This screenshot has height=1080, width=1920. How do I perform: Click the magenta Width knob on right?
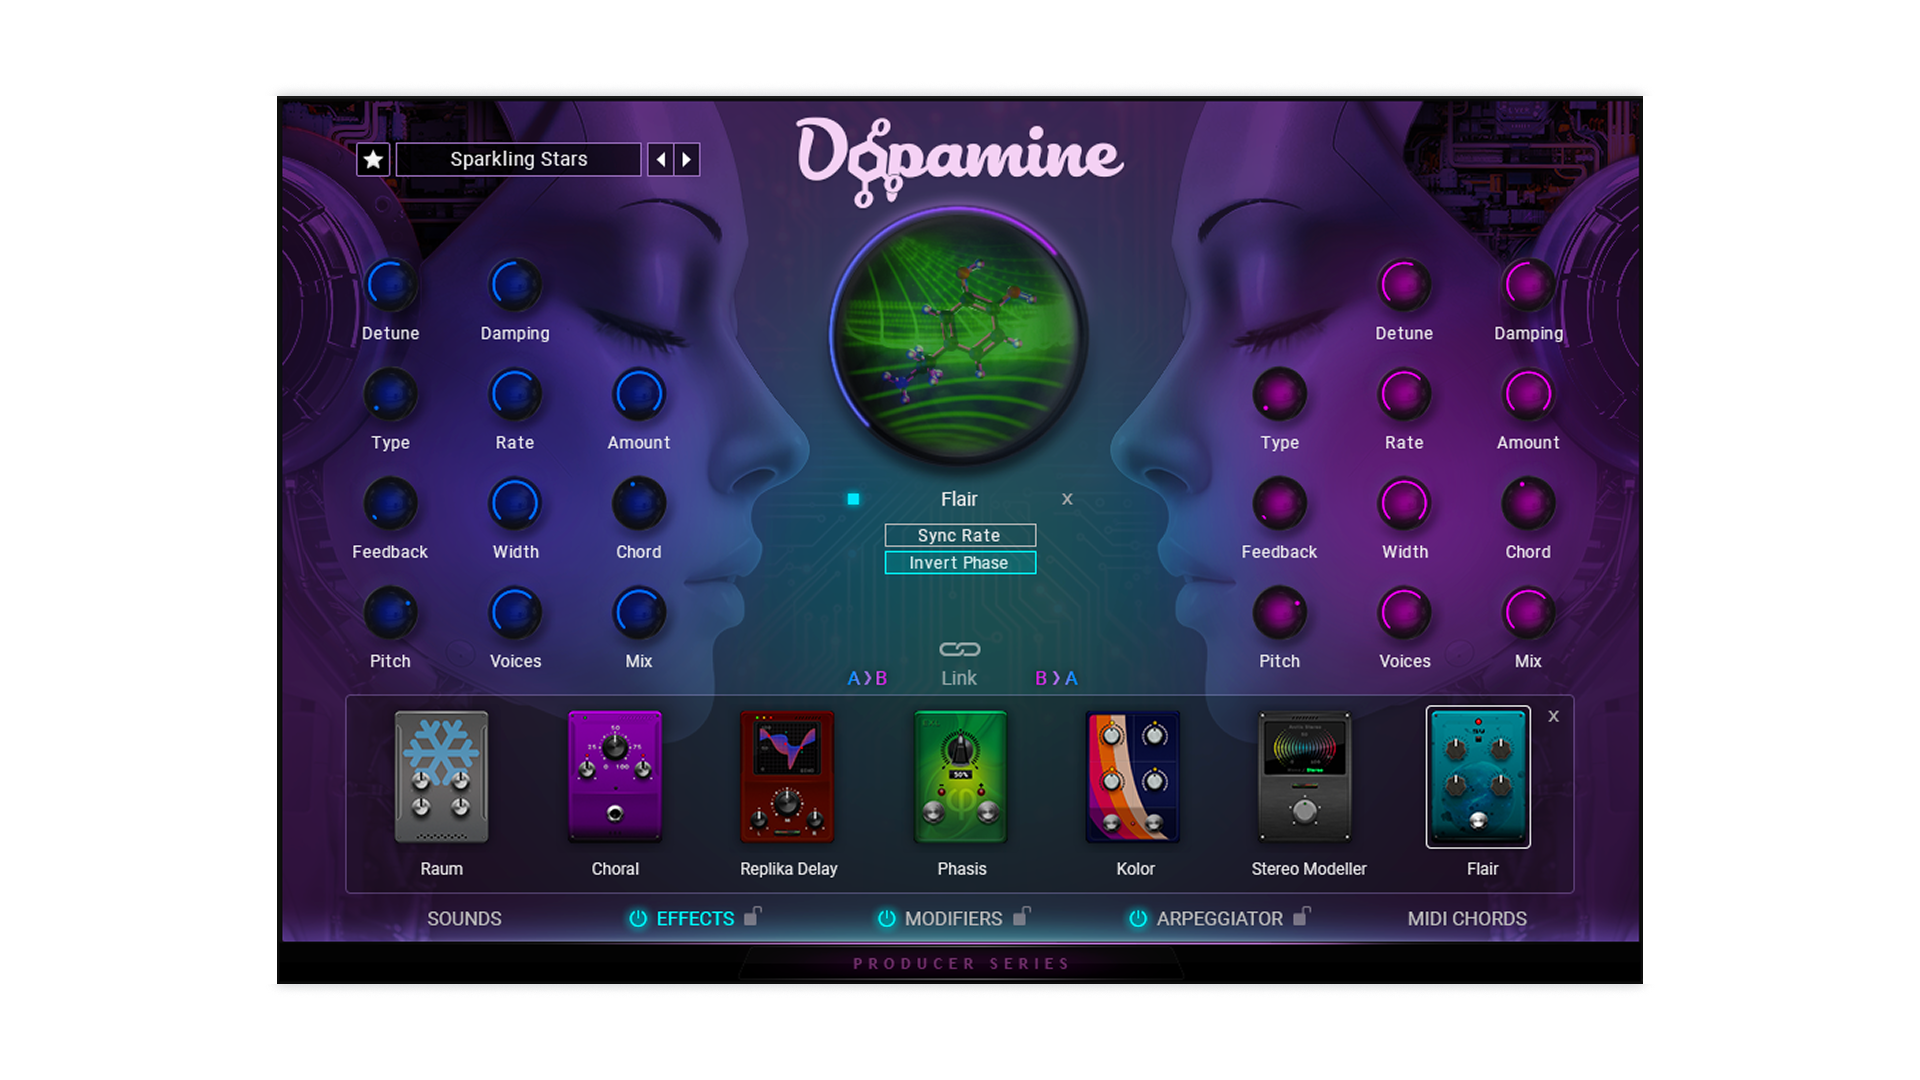pyautogui.click(x=1404, y=504)
